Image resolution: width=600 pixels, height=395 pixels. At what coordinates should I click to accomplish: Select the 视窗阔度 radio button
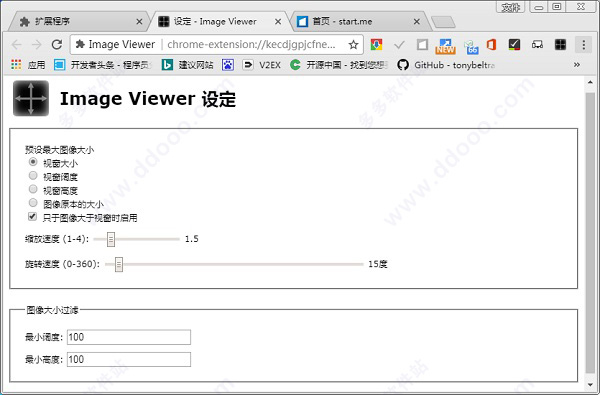point(33,176)
